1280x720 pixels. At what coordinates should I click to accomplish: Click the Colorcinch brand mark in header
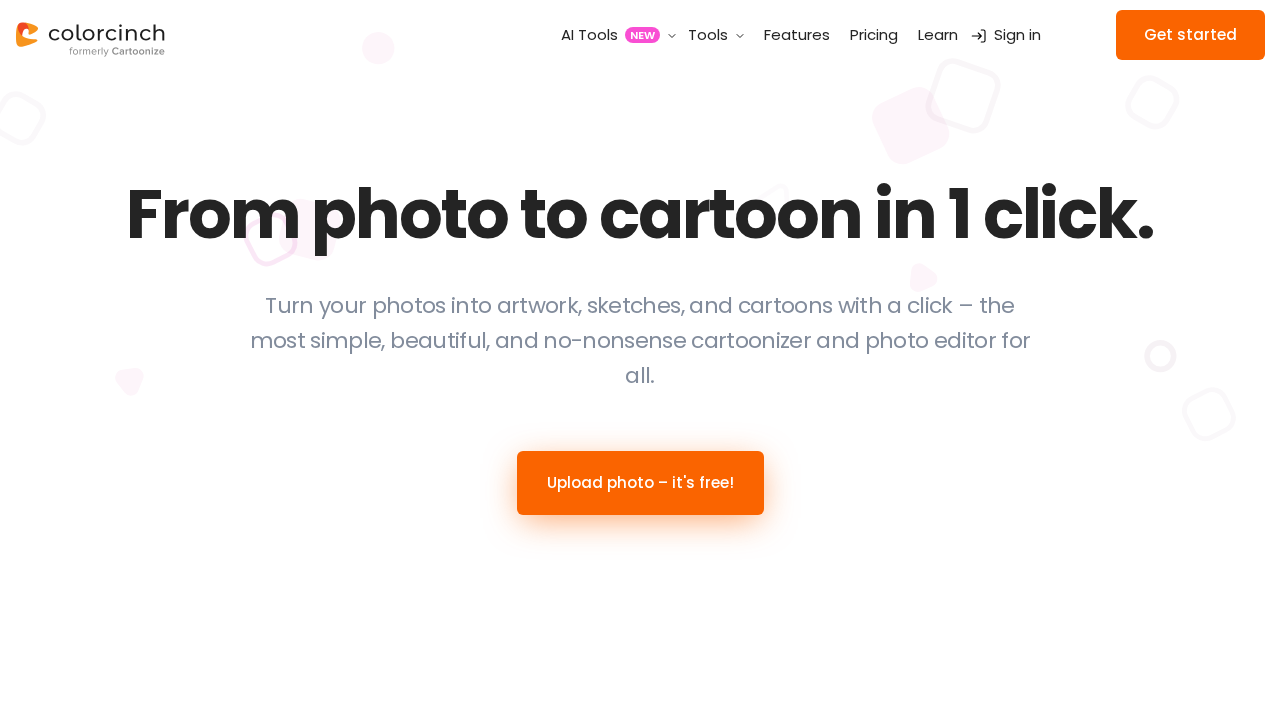[88, 33]
